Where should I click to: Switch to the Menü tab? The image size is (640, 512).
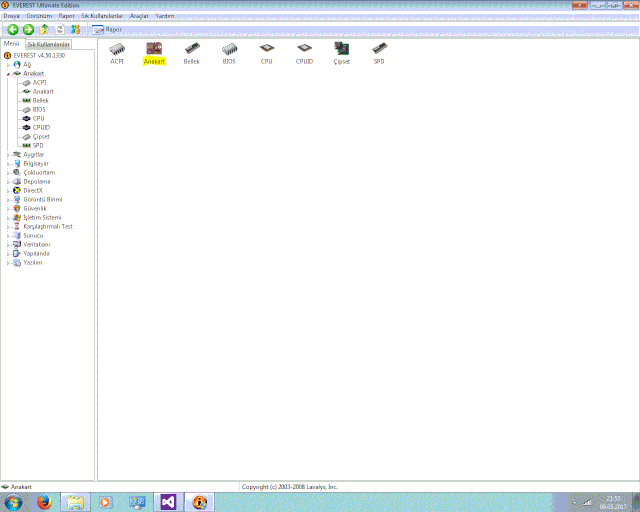11,43
